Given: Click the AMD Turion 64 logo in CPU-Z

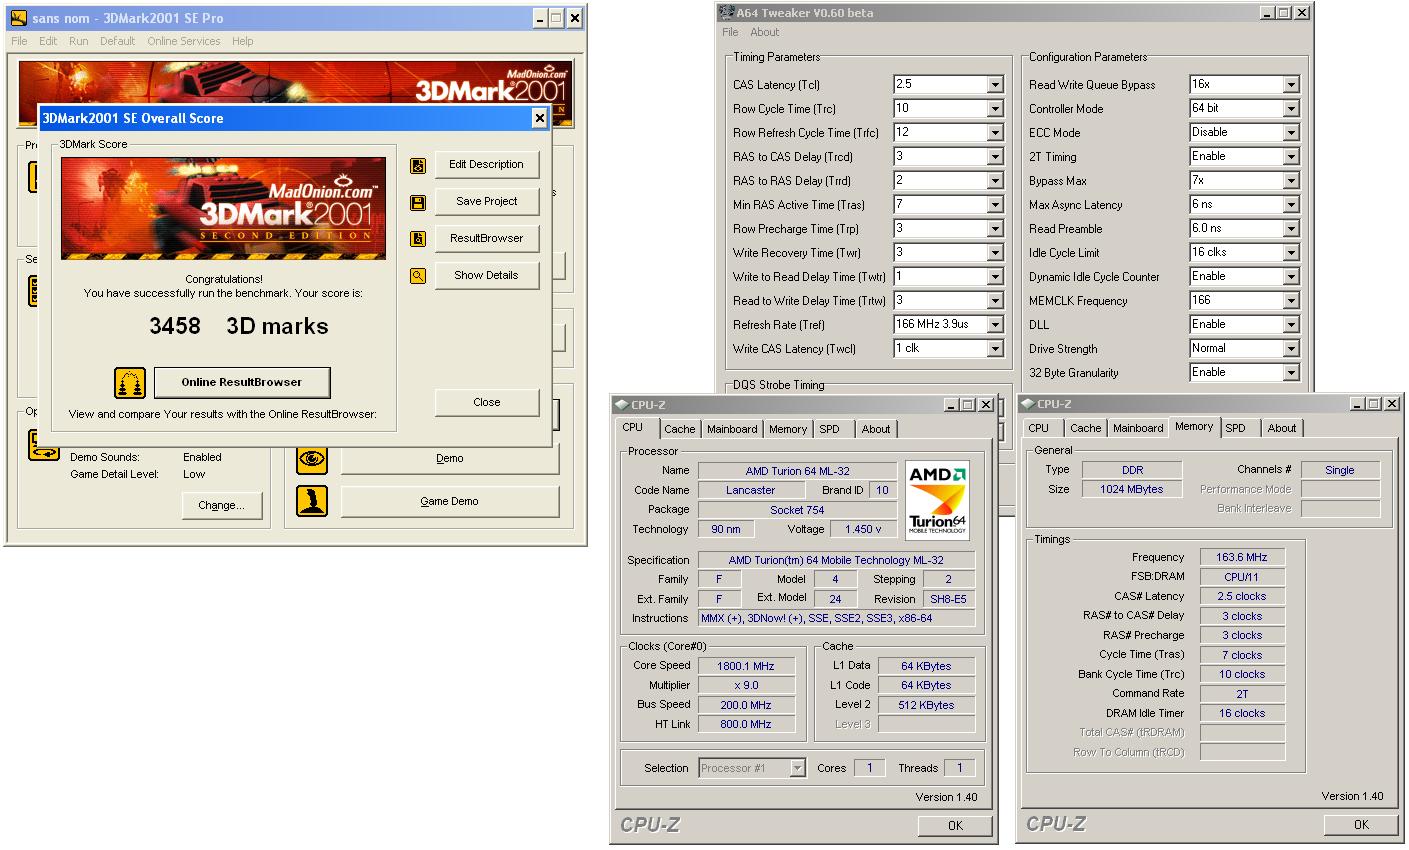Looking at the screenshot, I should (937, 500).
